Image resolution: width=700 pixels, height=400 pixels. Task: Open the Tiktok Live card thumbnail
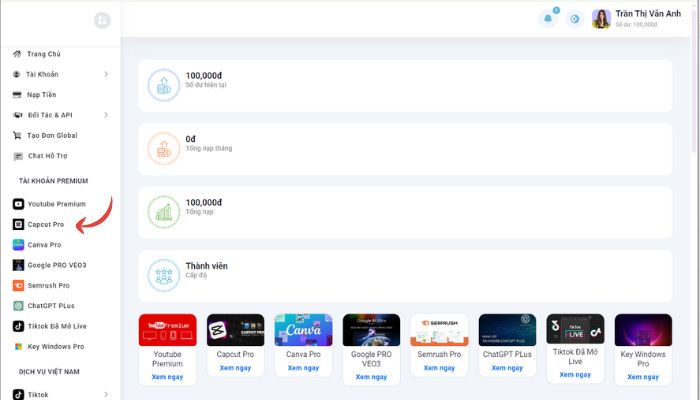coord(575,329)
